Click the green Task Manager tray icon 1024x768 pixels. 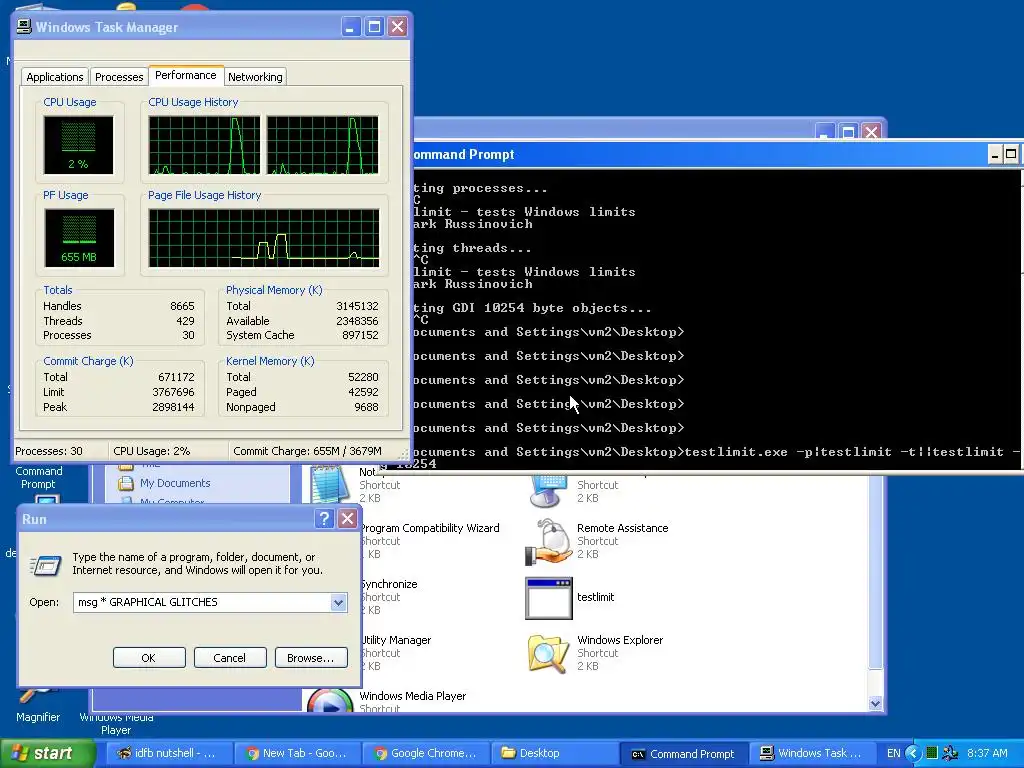(932, 753)
